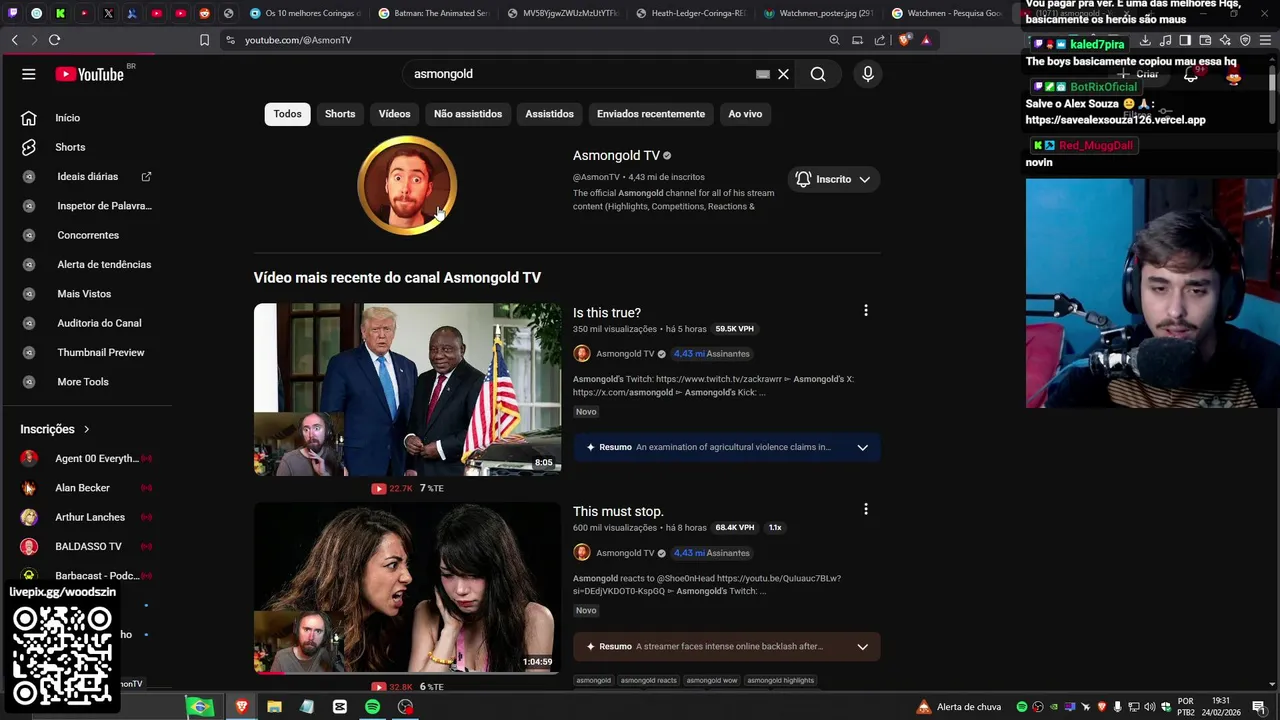Select the Todos filter chip
The image size is (1280, 720).
[287, 114]
